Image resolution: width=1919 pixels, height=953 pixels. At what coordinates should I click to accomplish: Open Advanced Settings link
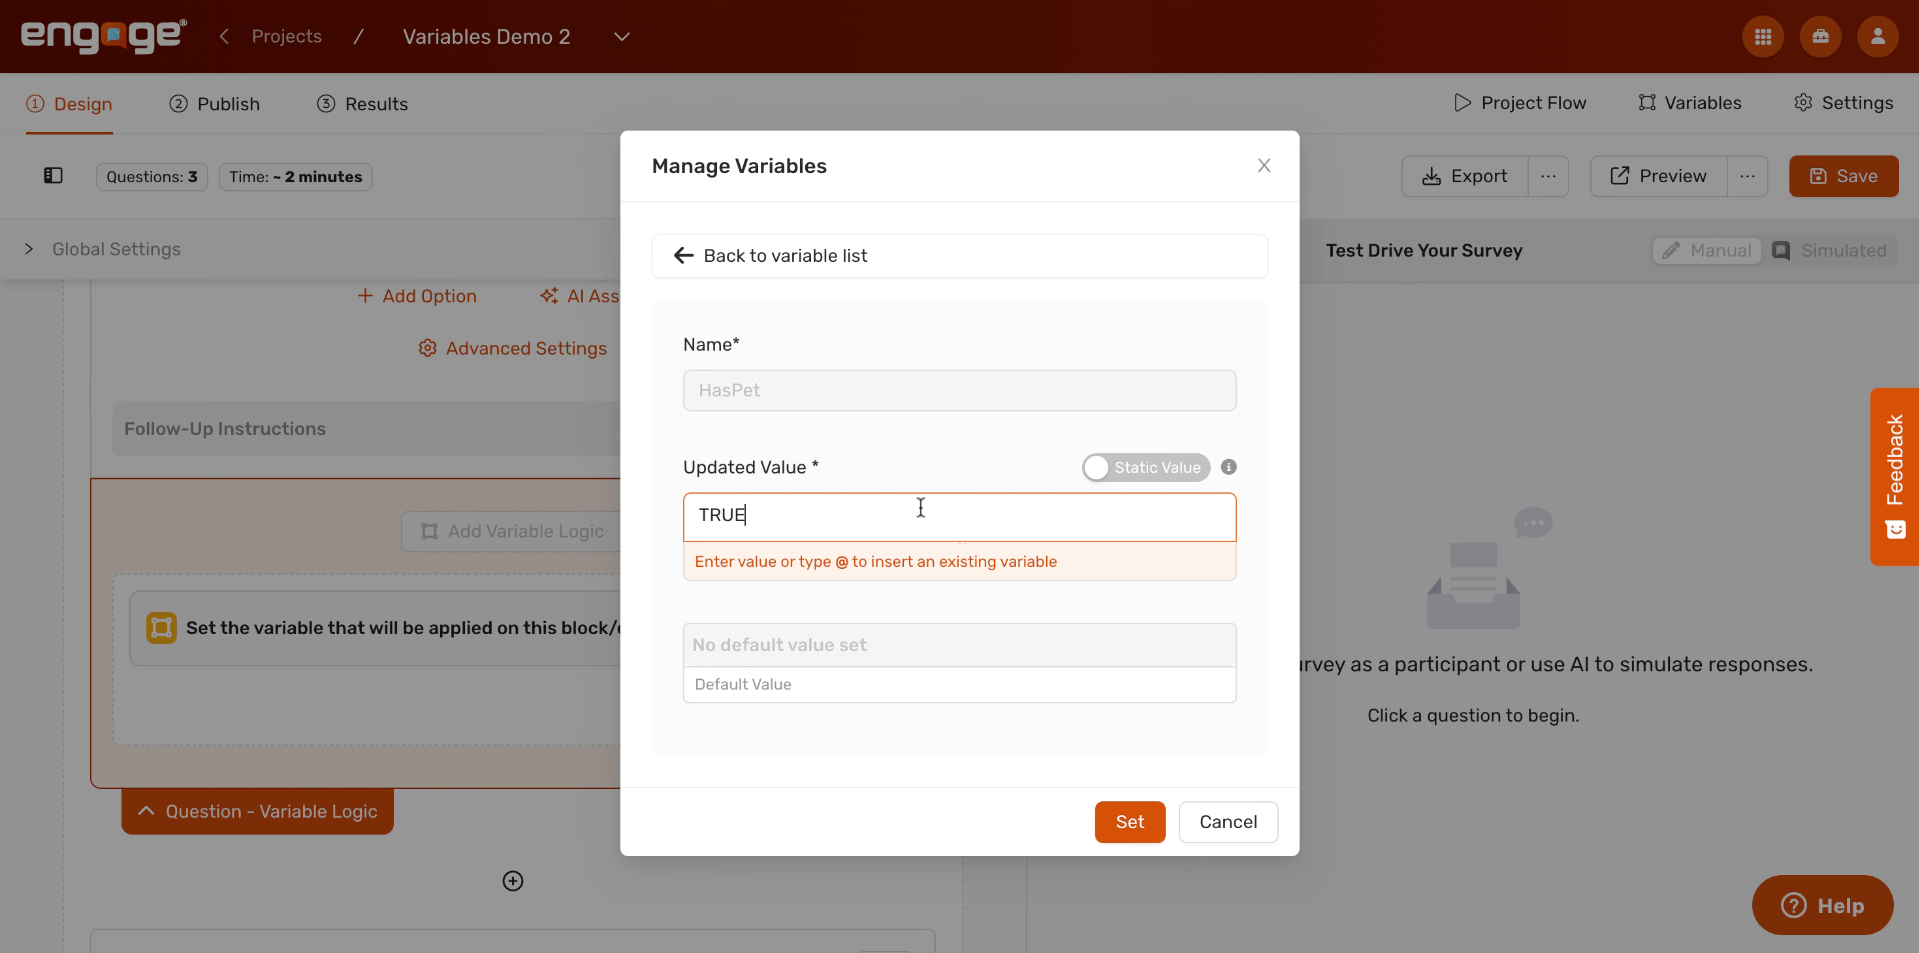(x=513, y=348)
